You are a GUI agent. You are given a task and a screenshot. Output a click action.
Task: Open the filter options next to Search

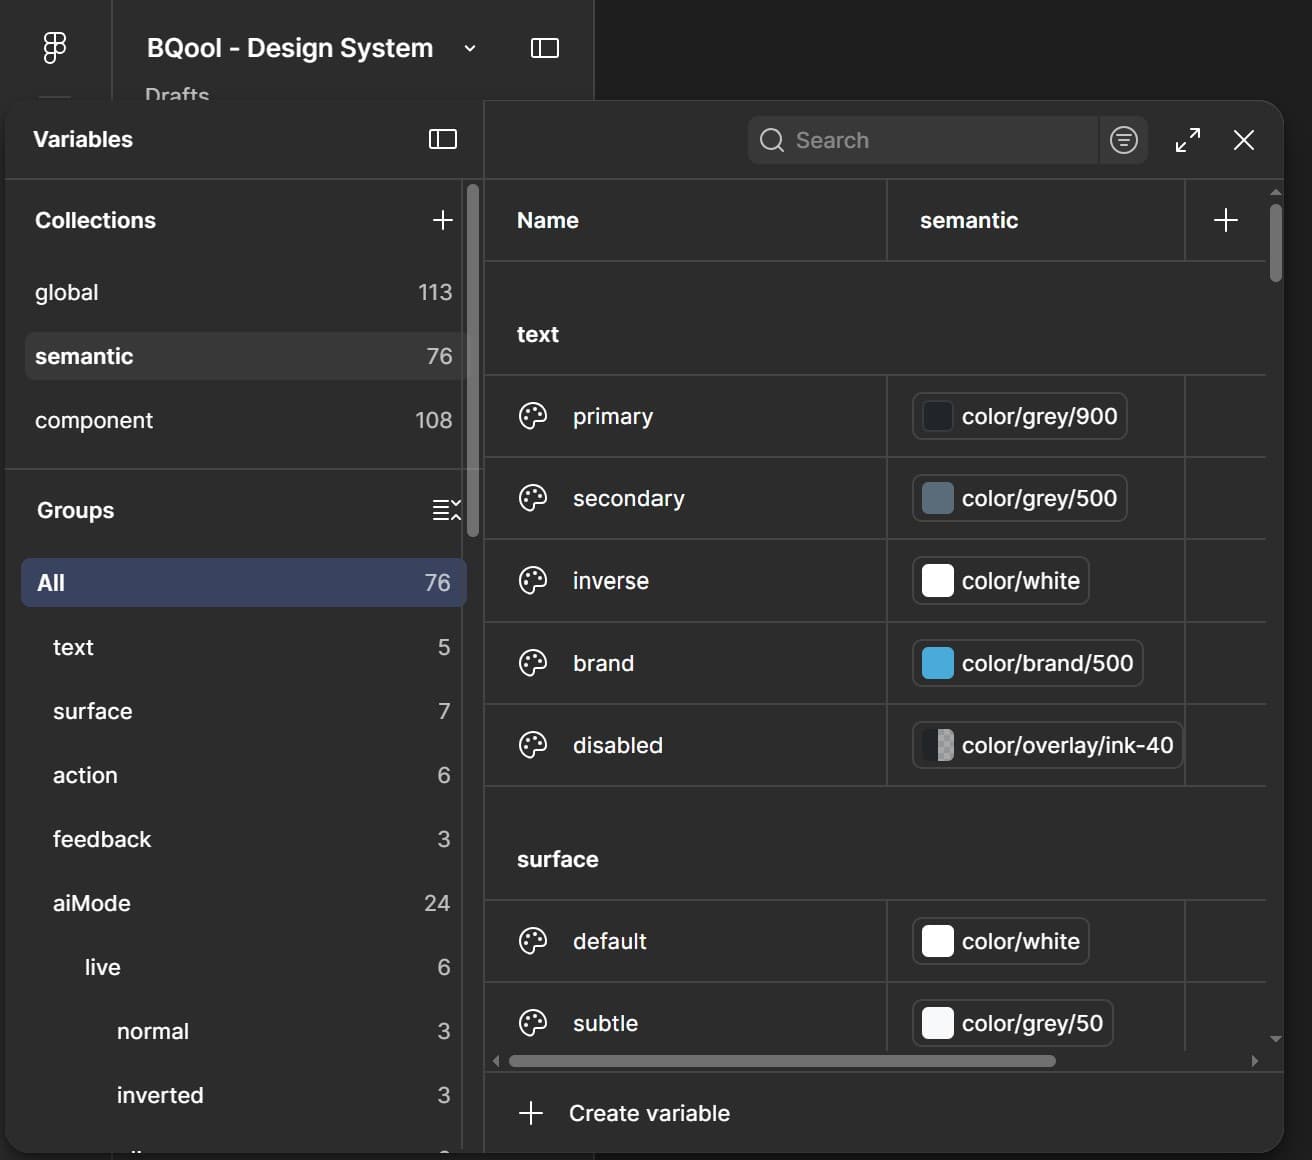[1124, 140]
